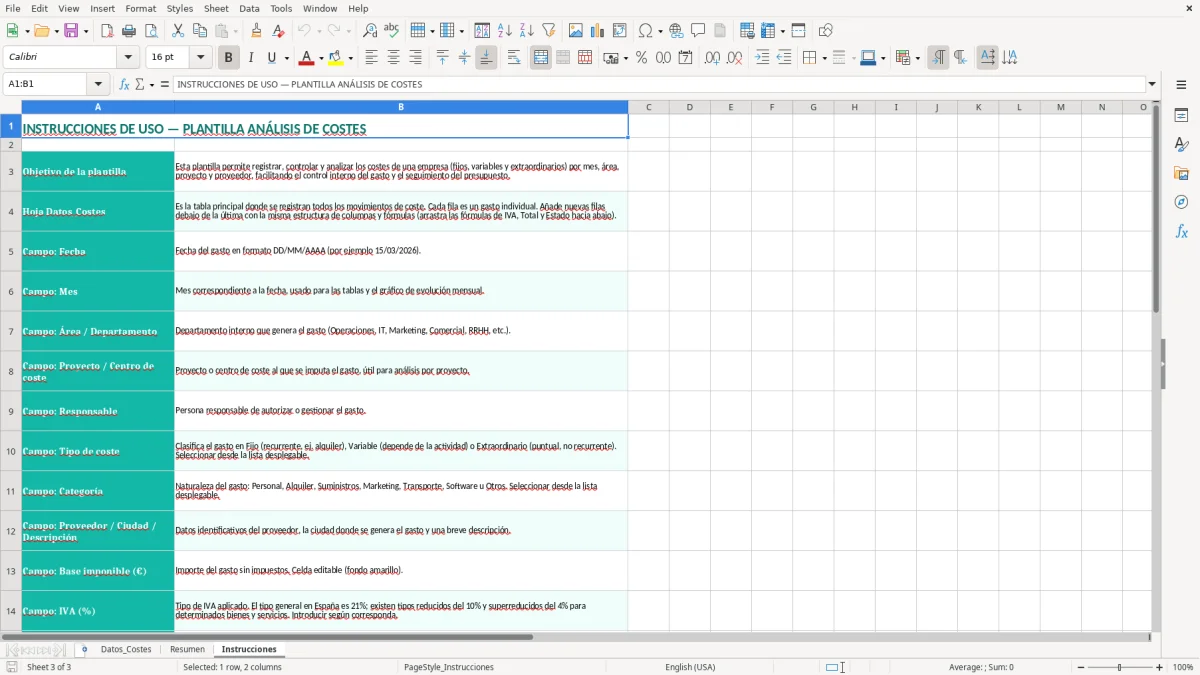
Task: Open the Format menu
Action: tap(140, 8)
